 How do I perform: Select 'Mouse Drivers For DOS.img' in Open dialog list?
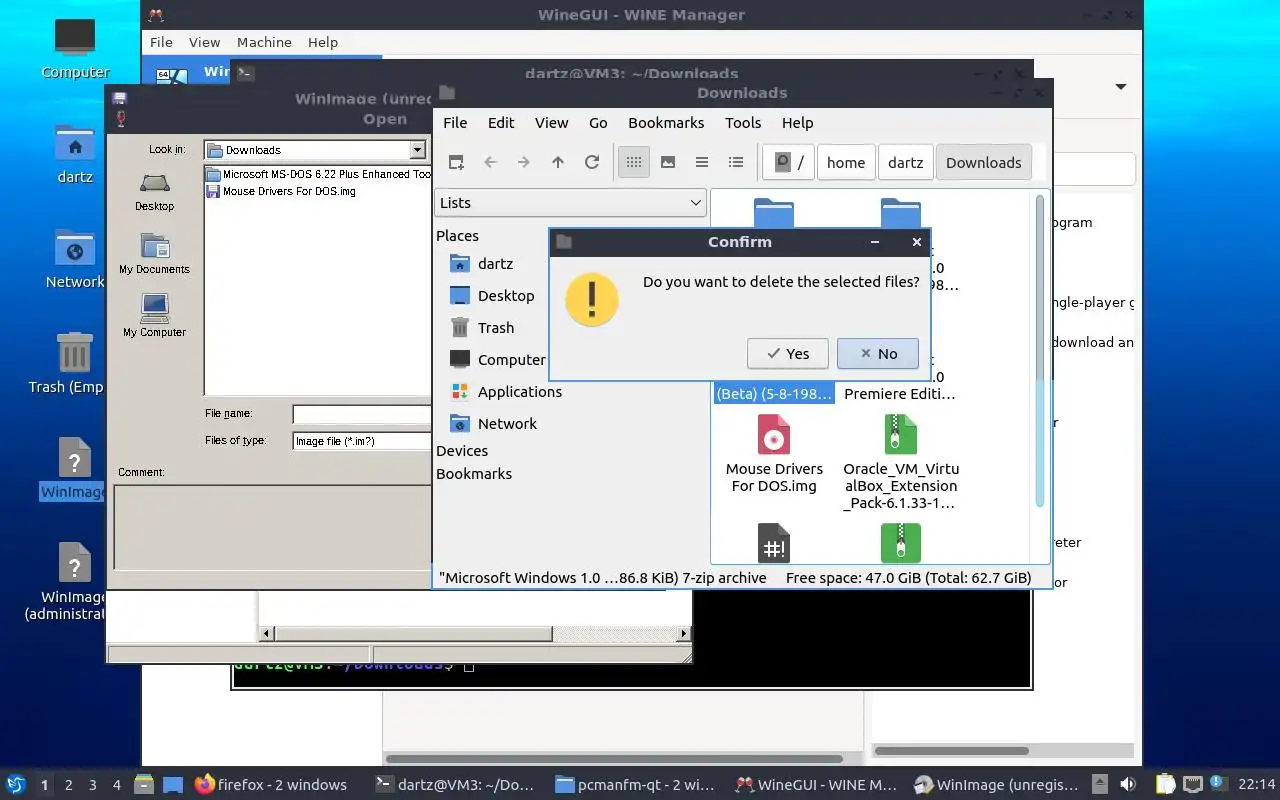(x=281, y=191)
